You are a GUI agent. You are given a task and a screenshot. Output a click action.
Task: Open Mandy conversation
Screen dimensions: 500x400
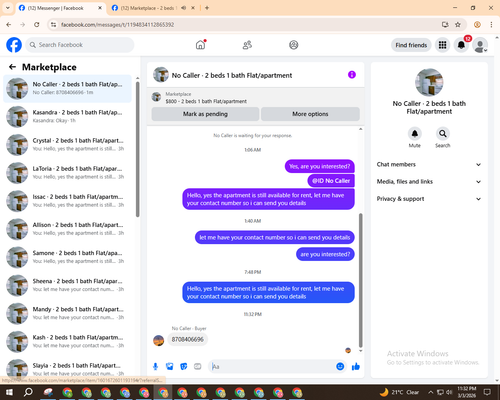coord(67,313)
